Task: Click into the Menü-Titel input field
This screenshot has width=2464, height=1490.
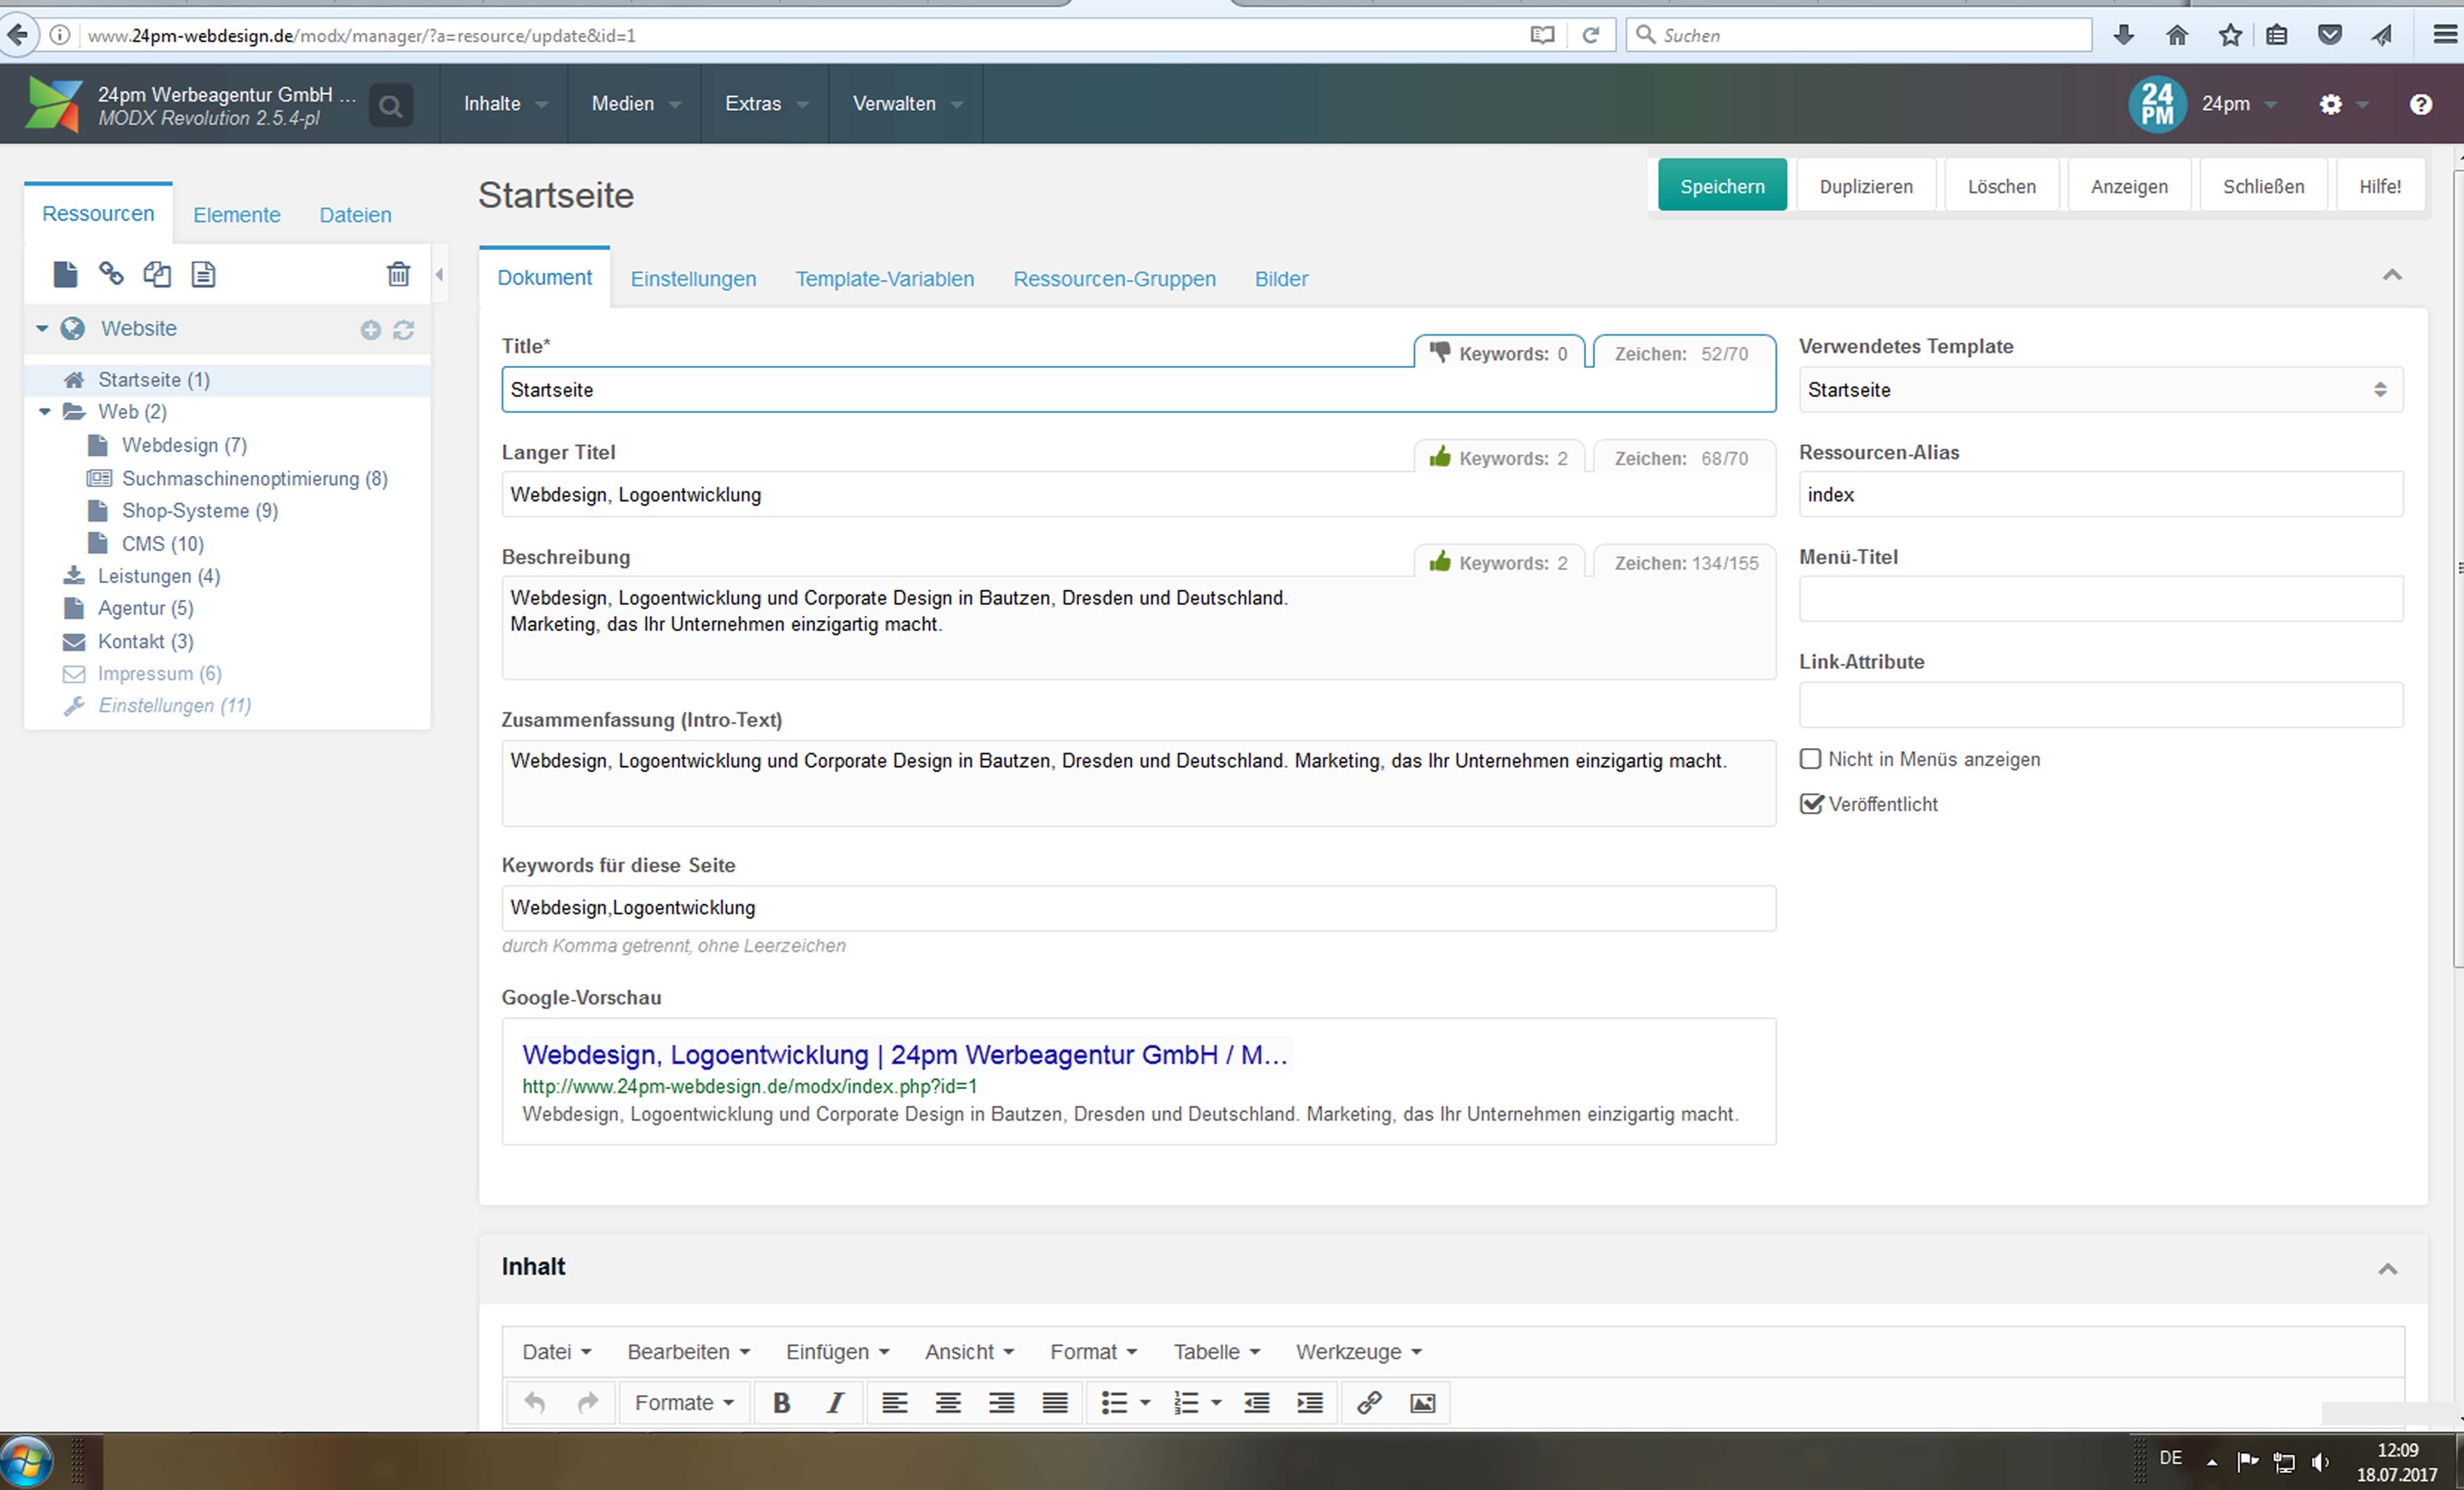Action: point(2100,599)
